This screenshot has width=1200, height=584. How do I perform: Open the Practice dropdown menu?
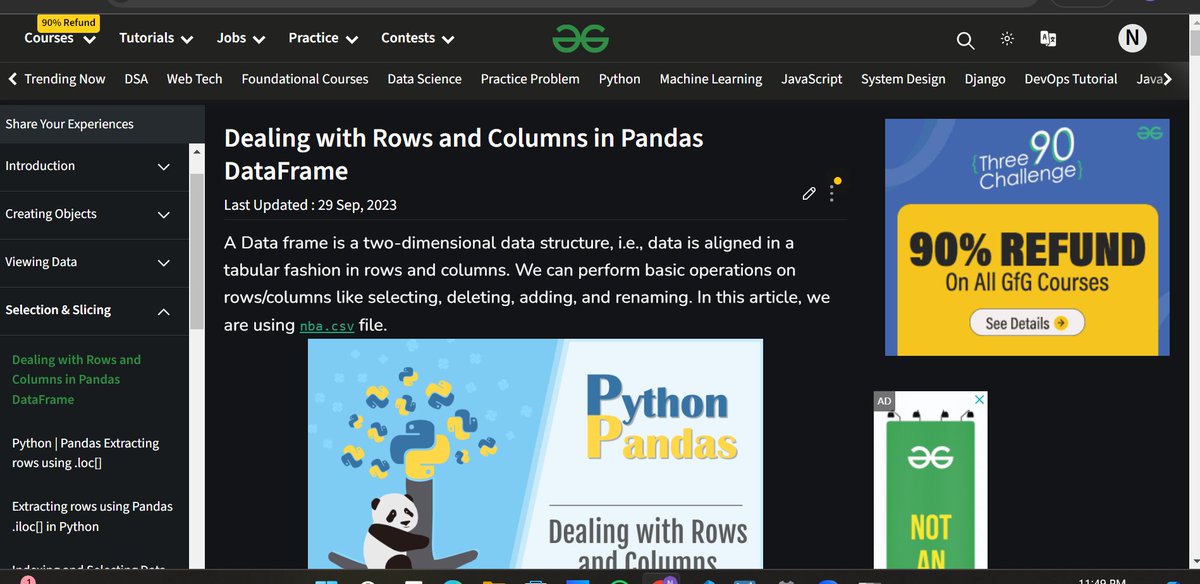tap(323, 39)
